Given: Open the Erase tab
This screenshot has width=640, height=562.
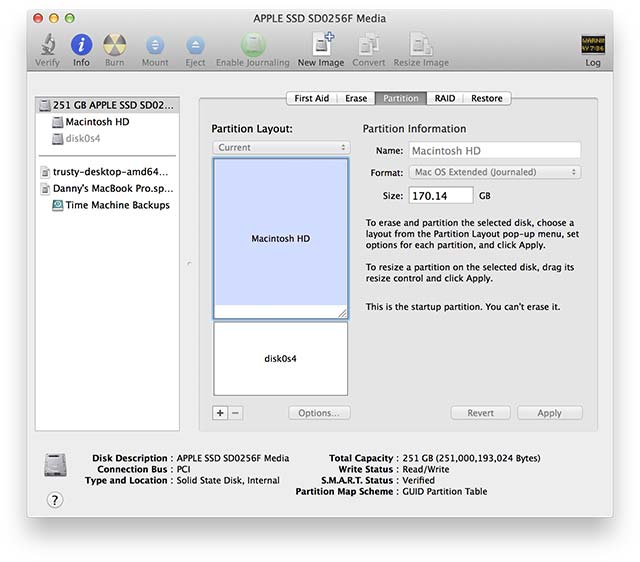Looking at the screenshot, I should tap(356, 98).
